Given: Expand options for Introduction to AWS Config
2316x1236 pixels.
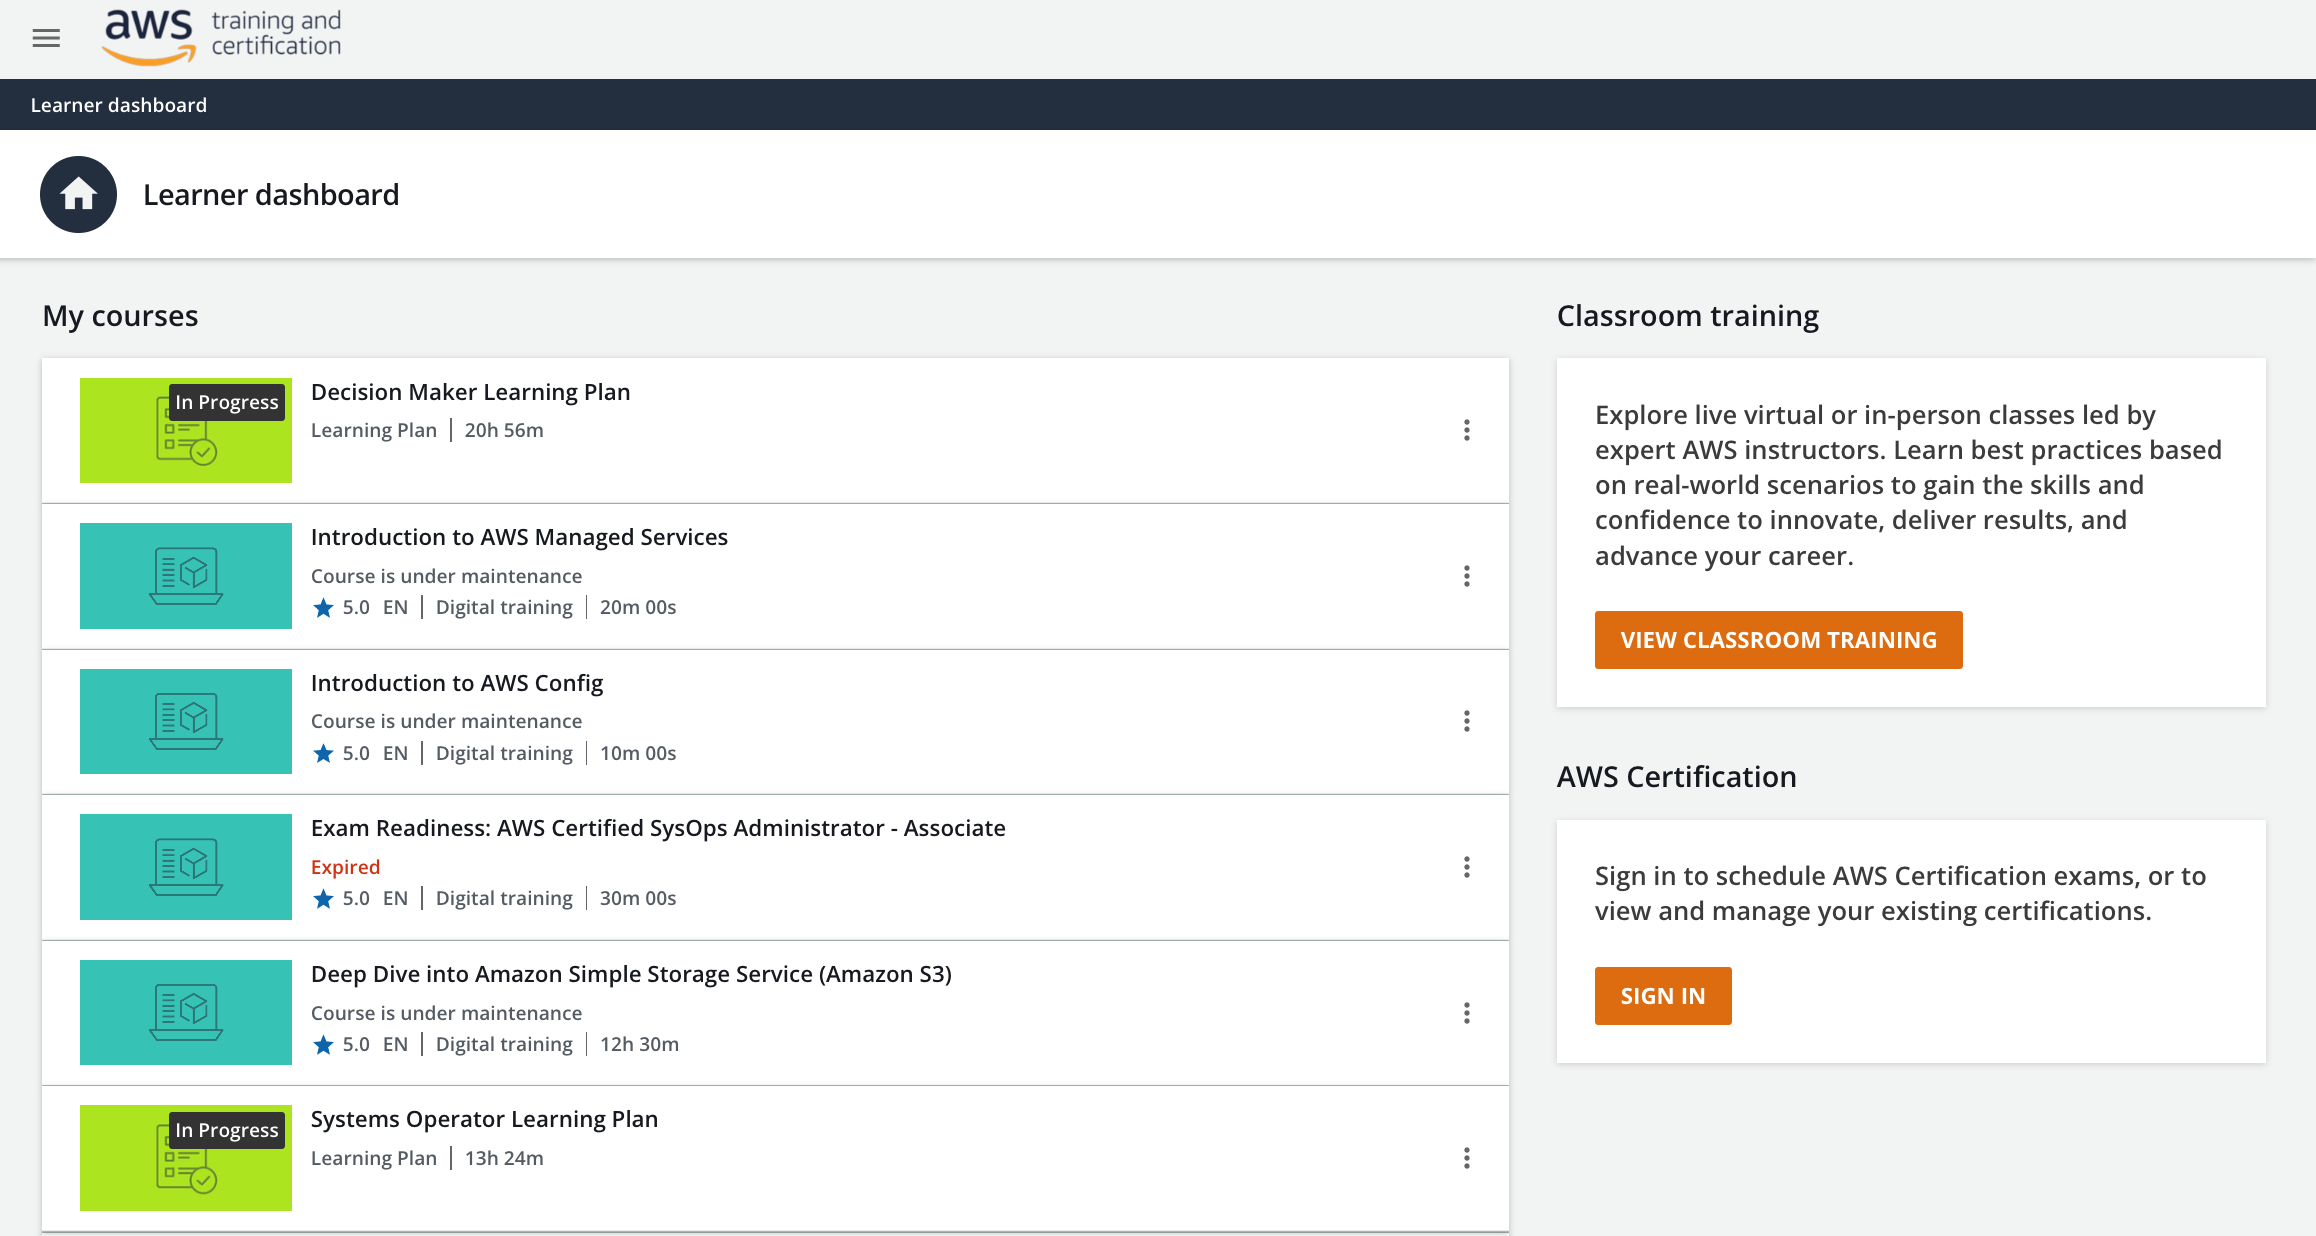Looking at the screenshot, I should [x=1464, y=720].
